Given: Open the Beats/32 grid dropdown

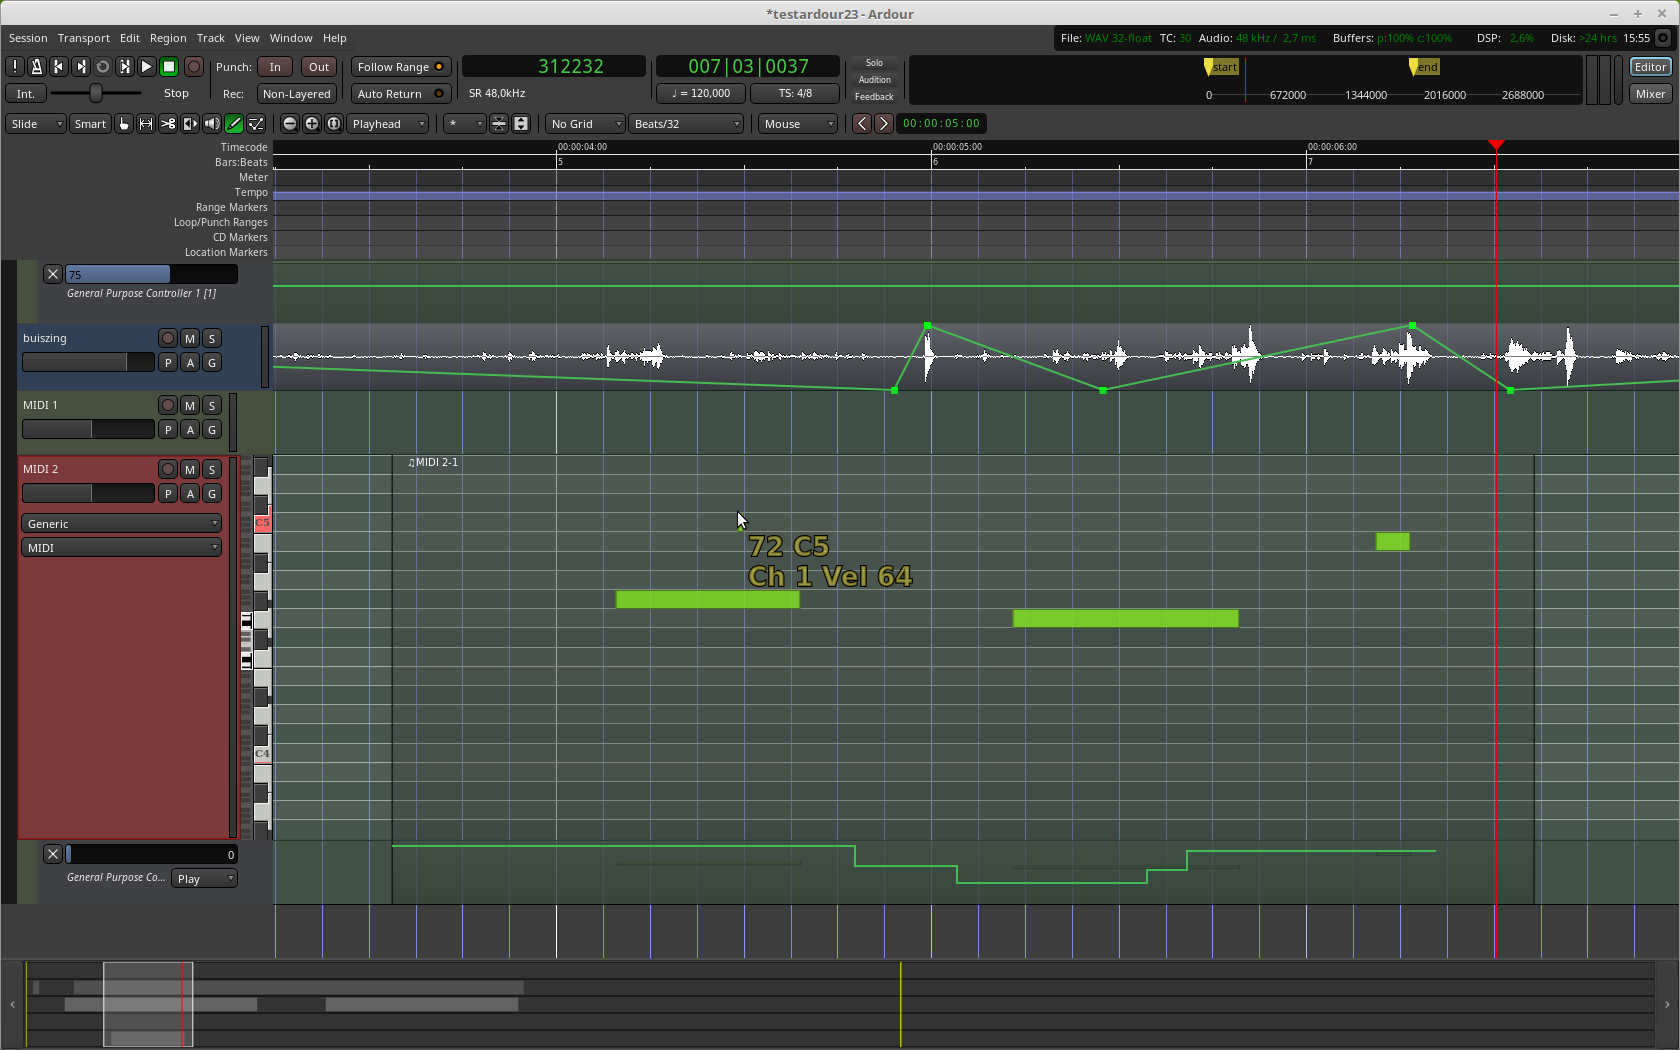Looking at the screenshot, I should pyautogui.click(x=686, y=124).
